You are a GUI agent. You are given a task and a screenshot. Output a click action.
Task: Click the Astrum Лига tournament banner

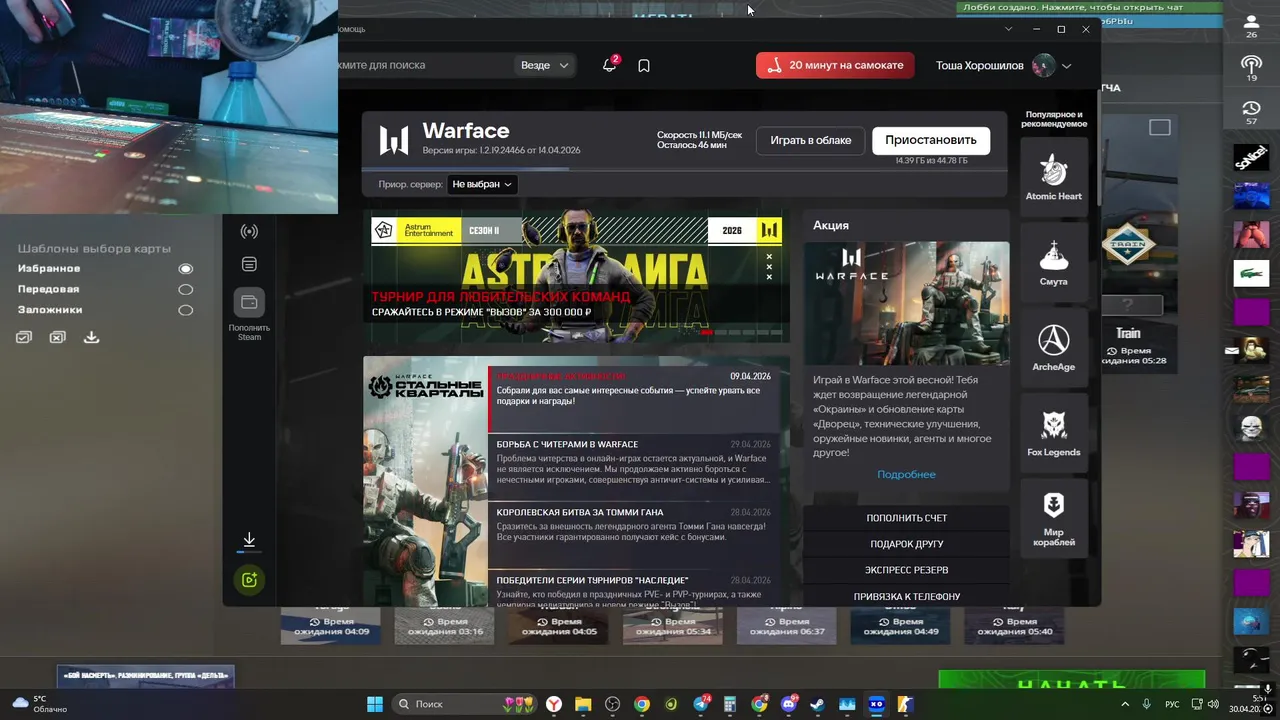(x=576, y=276)
